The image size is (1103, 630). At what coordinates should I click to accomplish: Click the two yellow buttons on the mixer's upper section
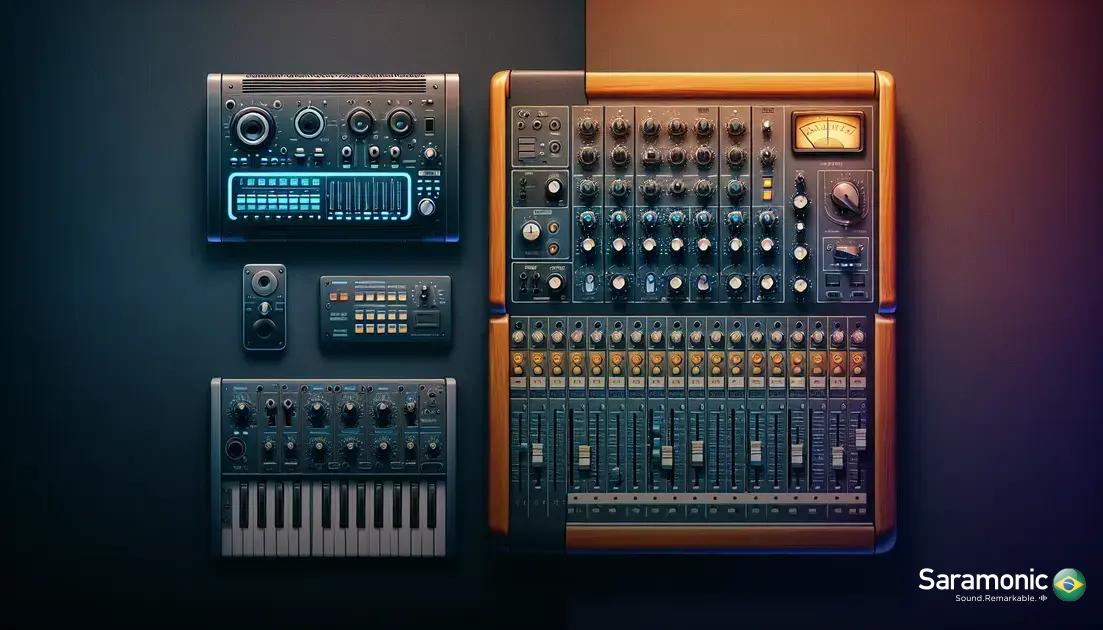click(767, 188)
